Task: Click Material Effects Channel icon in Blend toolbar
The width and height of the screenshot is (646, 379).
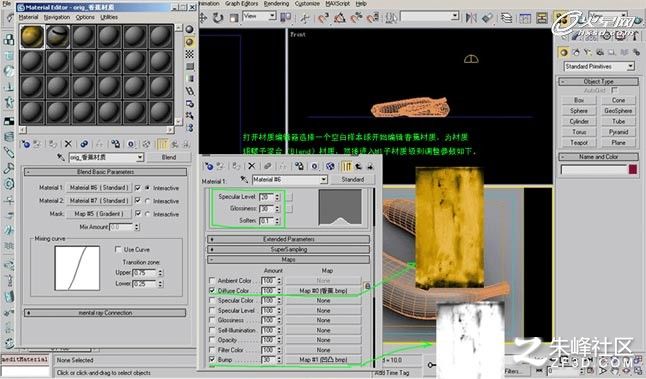Action: 131,144
